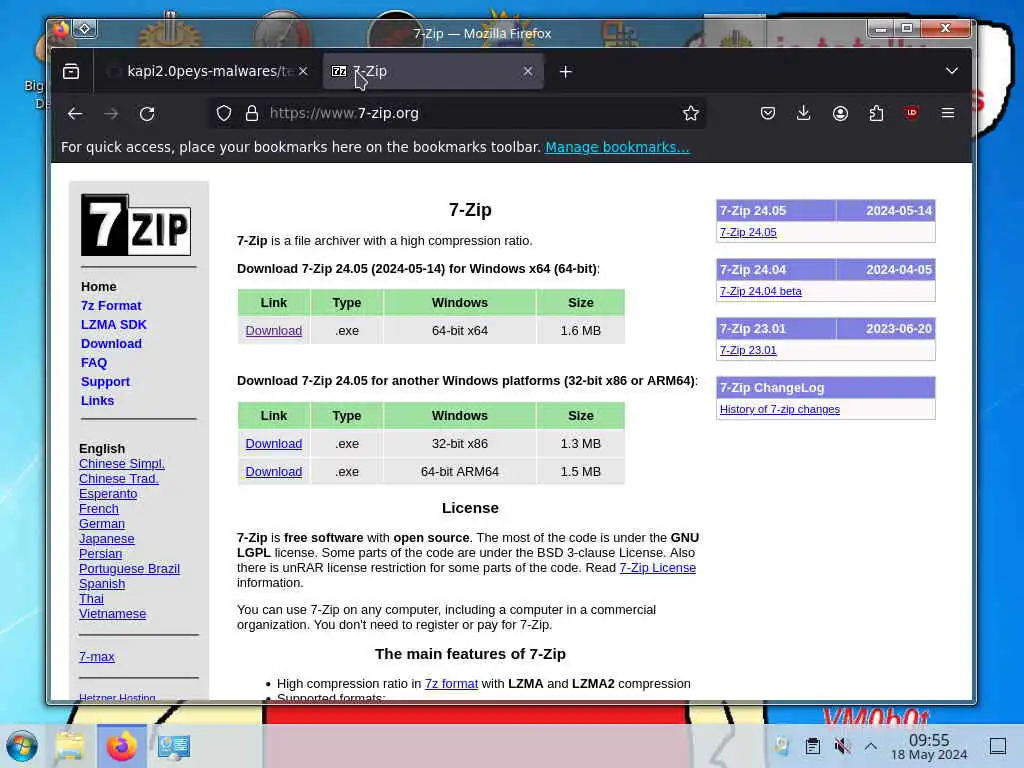Open the Firefox downloads panel
This screenshot has height=768, width=1024.
(804, 114)
